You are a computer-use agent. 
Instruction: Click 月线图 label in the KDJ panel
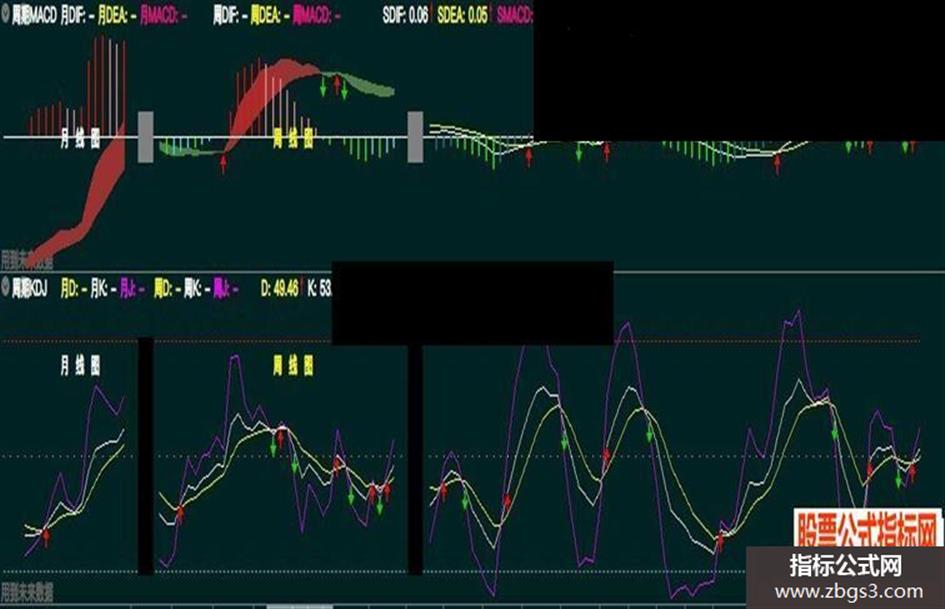tap(80, 365)
